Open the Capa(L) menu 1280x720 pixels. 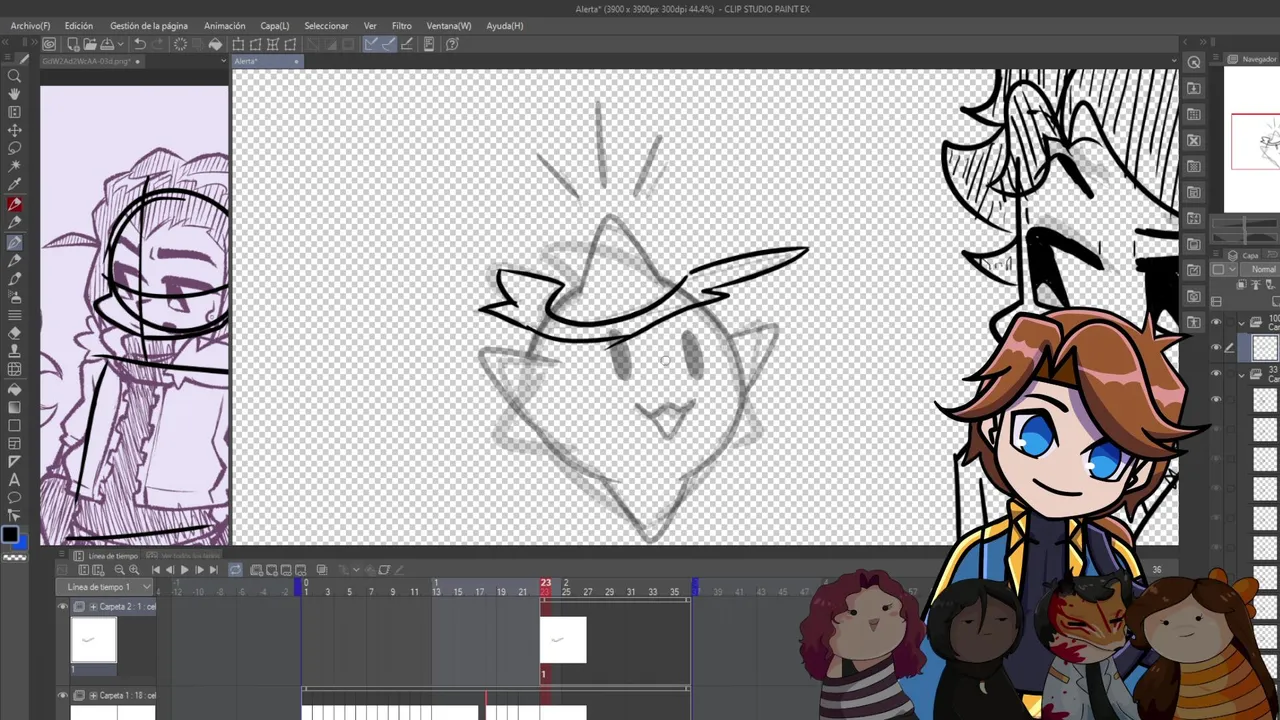click(x=274, y=26)
